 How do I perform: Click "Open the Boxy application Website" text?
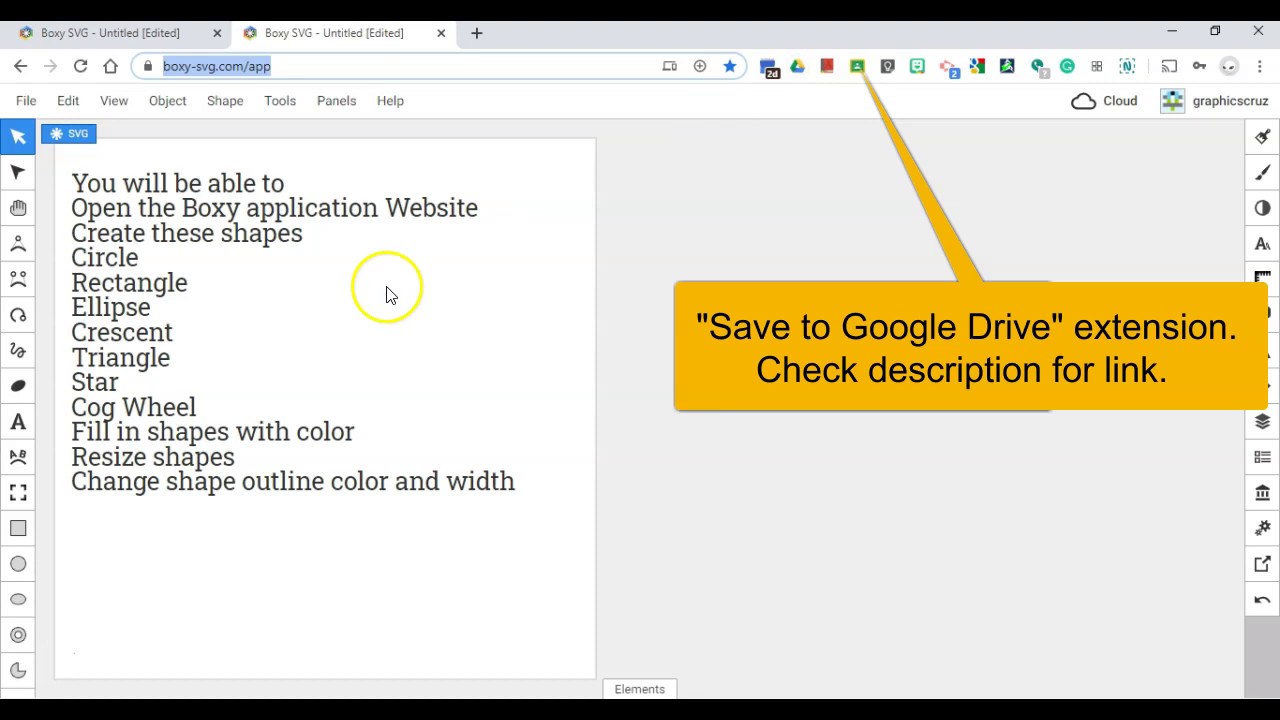coord(275,207)
